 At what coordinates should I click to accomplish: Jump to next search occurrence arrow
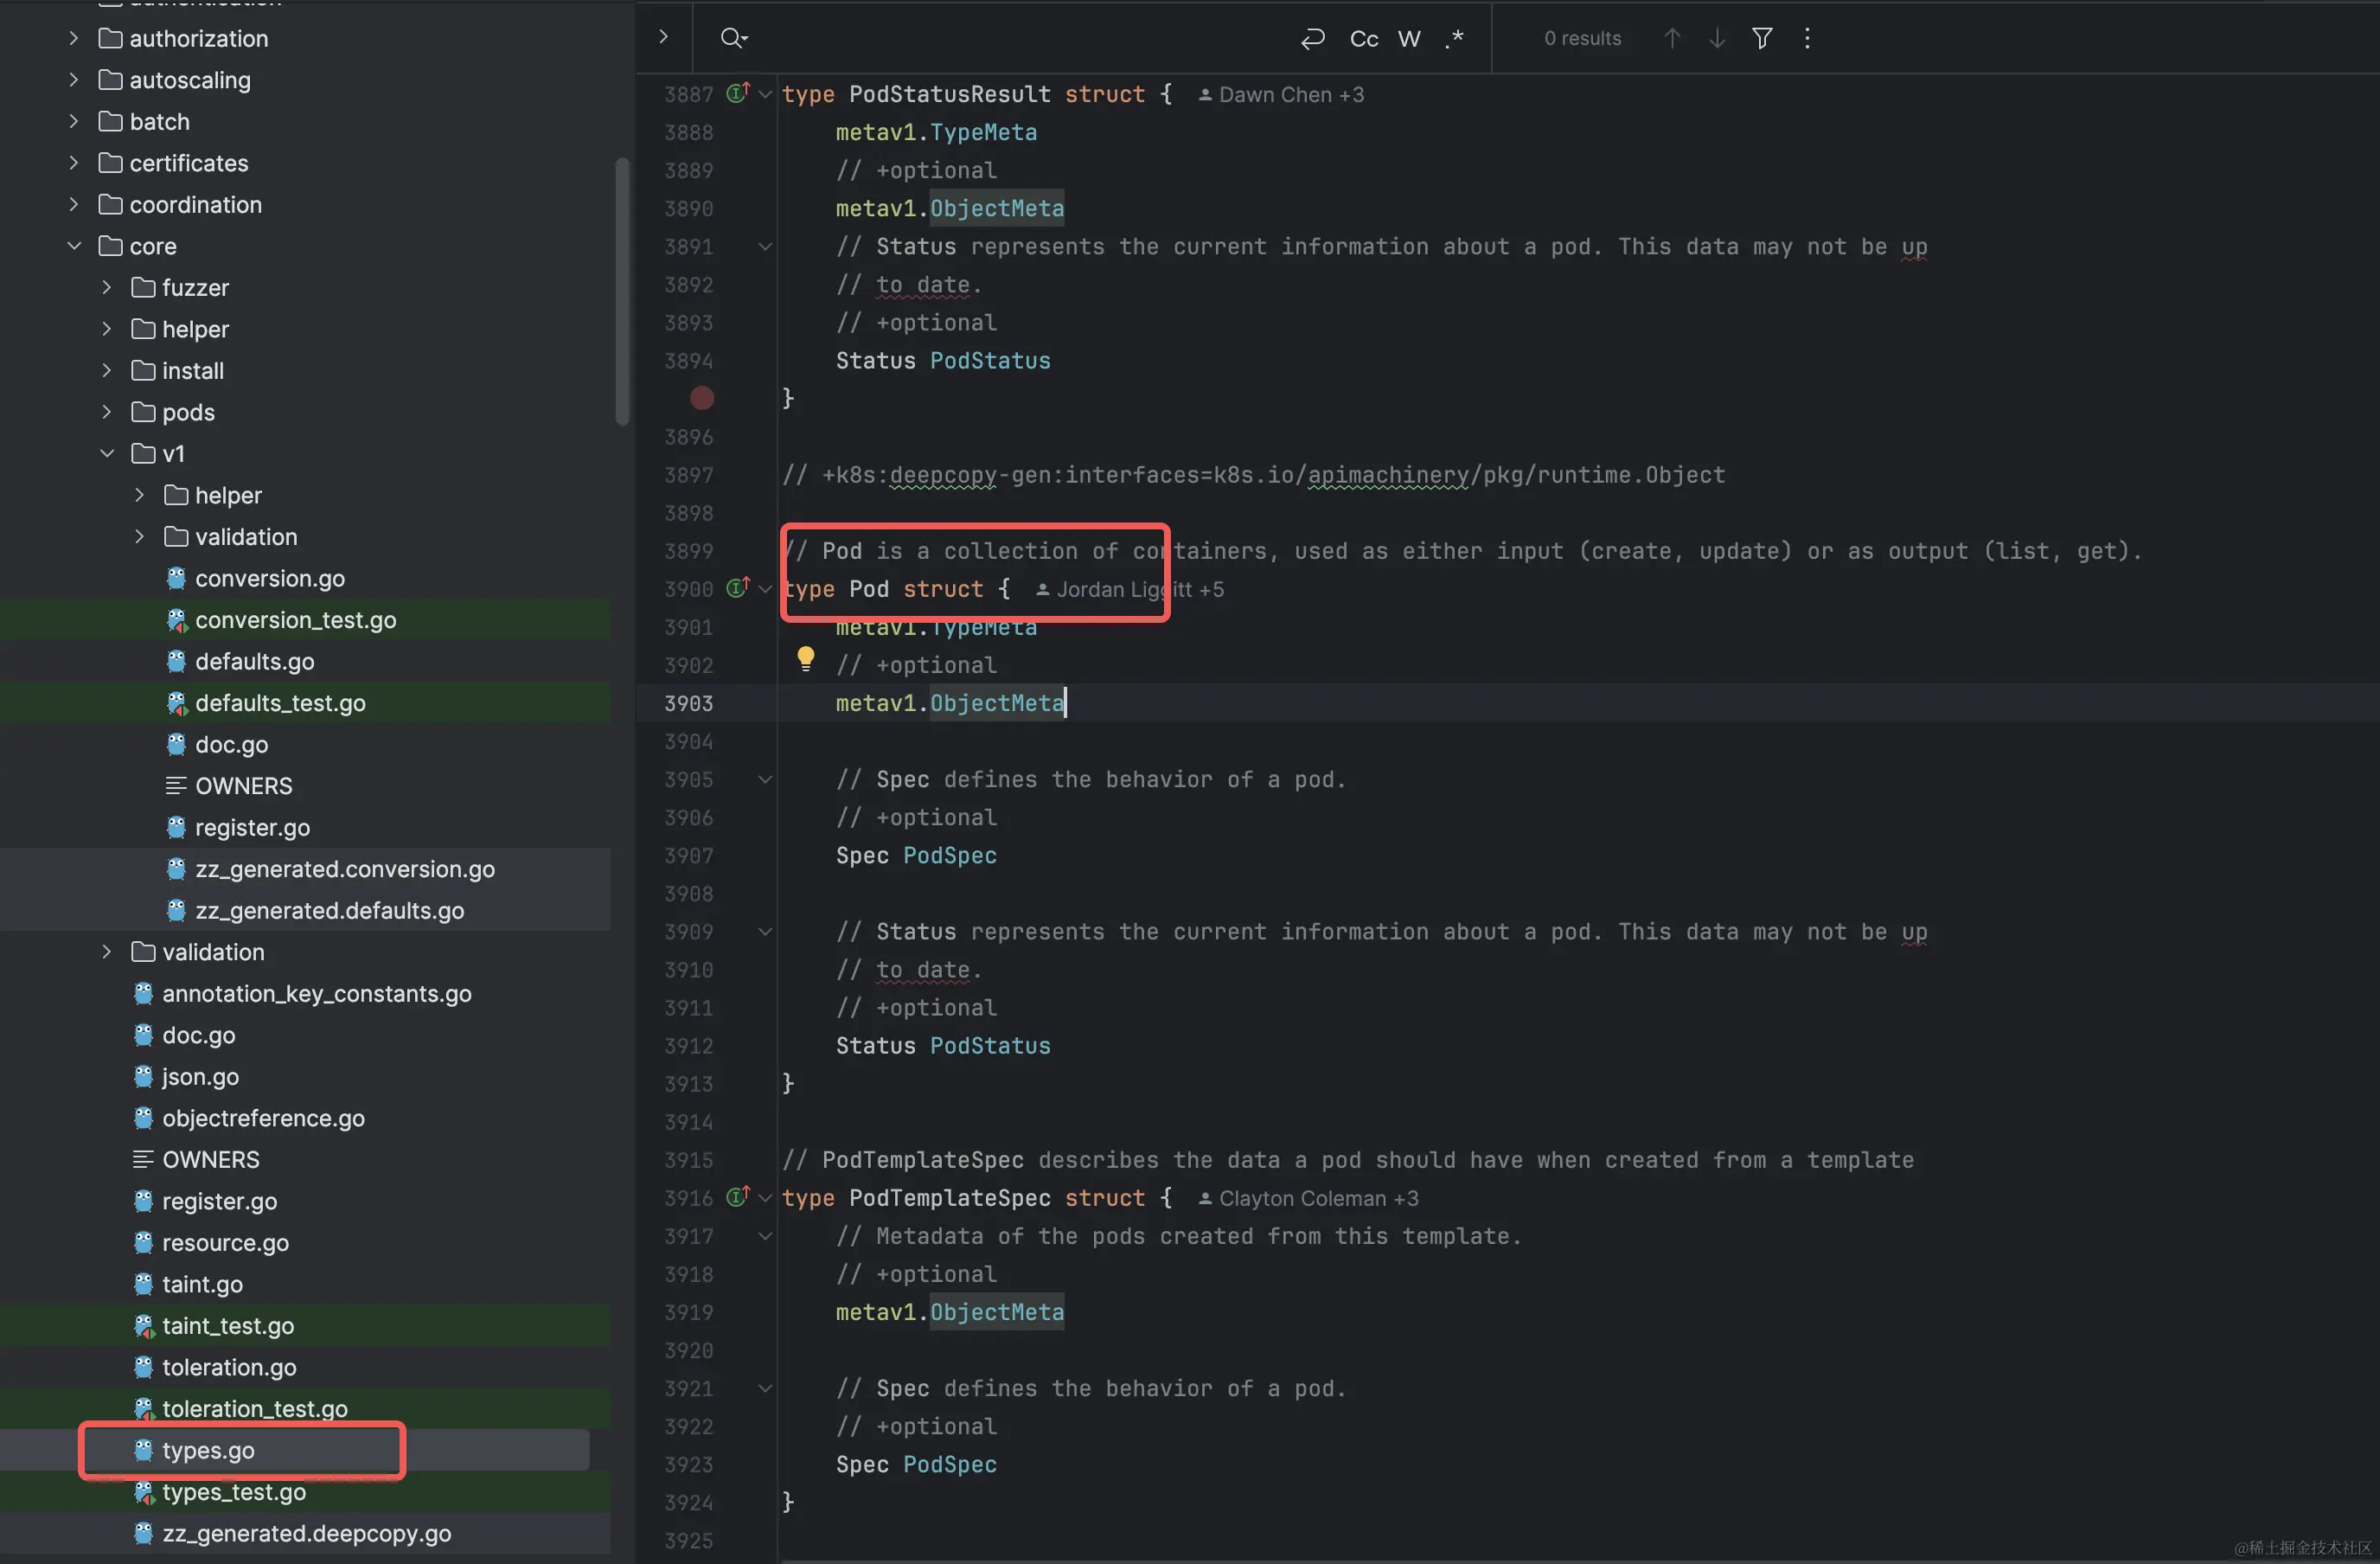[x=1717, y=38]
